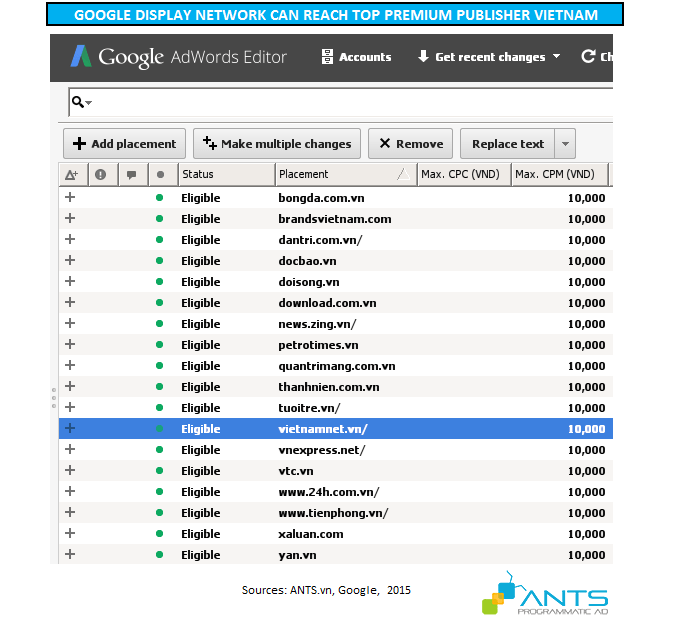Click the plus icon beside bongda.com.vn

click(x=70, y=198)
